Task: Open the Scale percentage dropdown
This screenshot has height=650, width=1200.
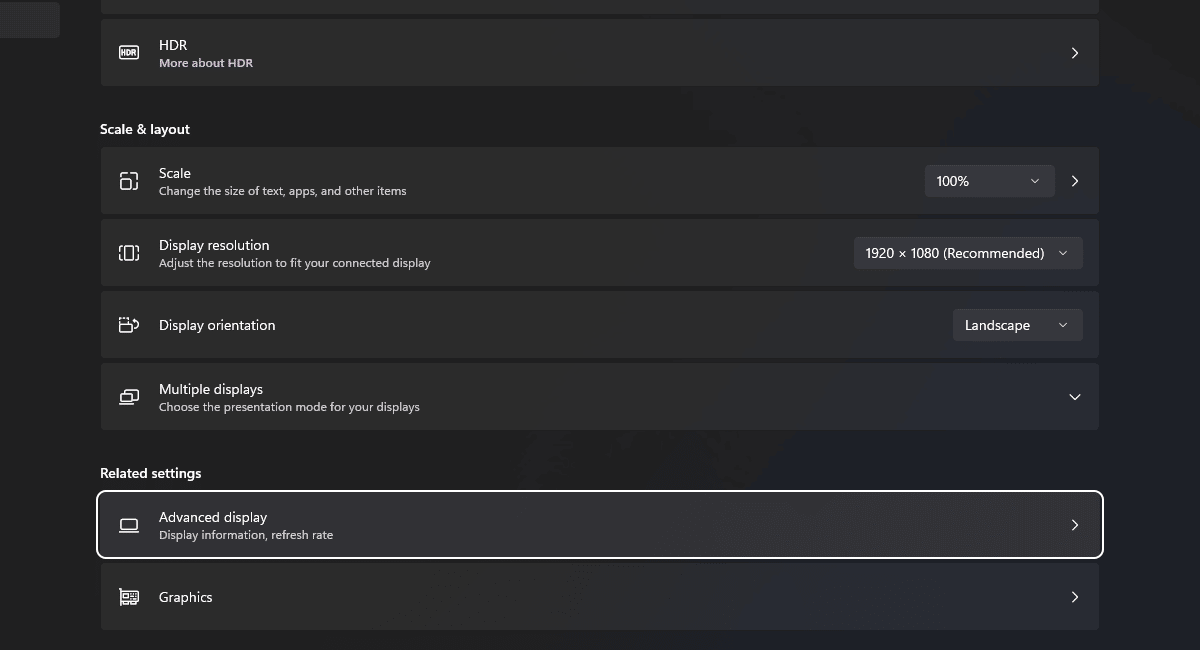Action: (x=988, y=181)
